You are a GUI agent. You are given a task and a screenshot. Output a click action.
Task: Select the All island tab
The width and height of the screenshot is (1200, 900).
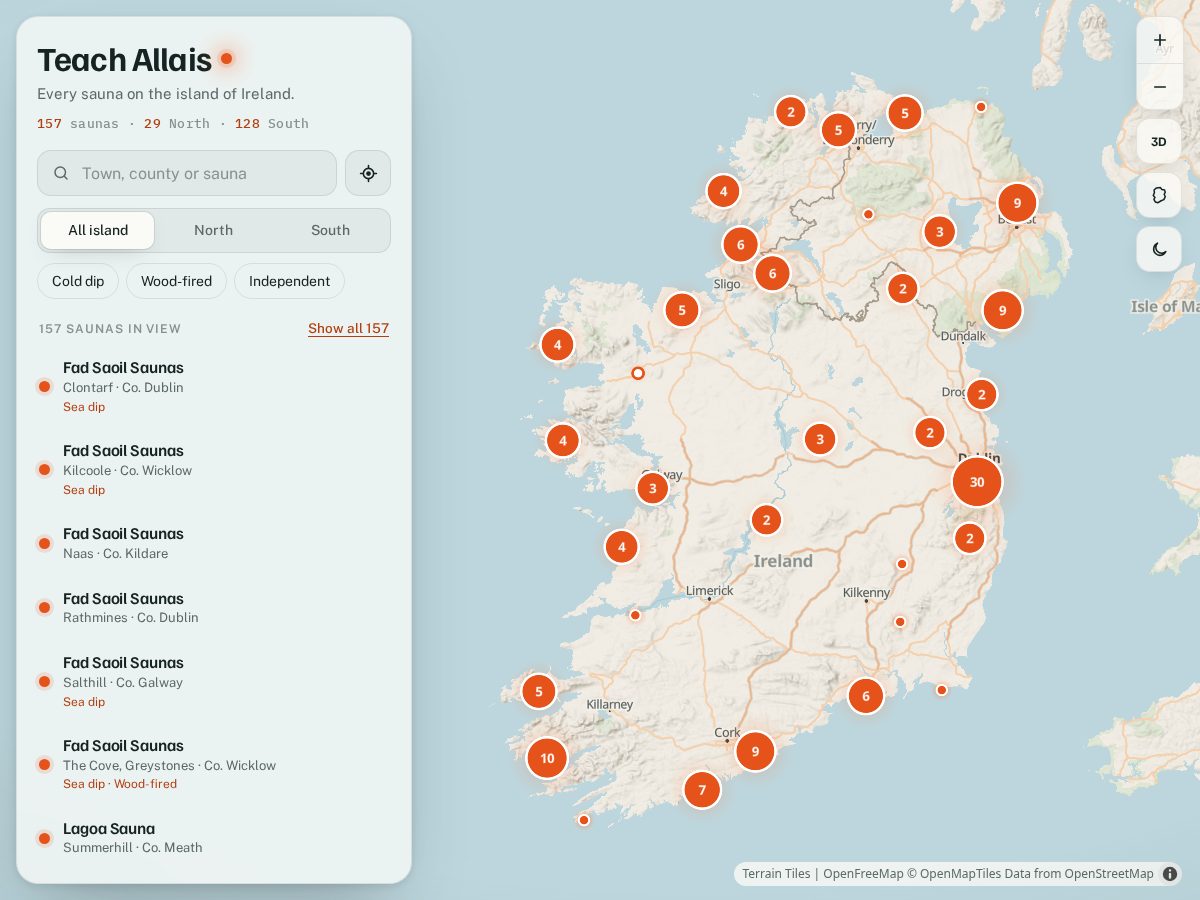pos(98,230)
